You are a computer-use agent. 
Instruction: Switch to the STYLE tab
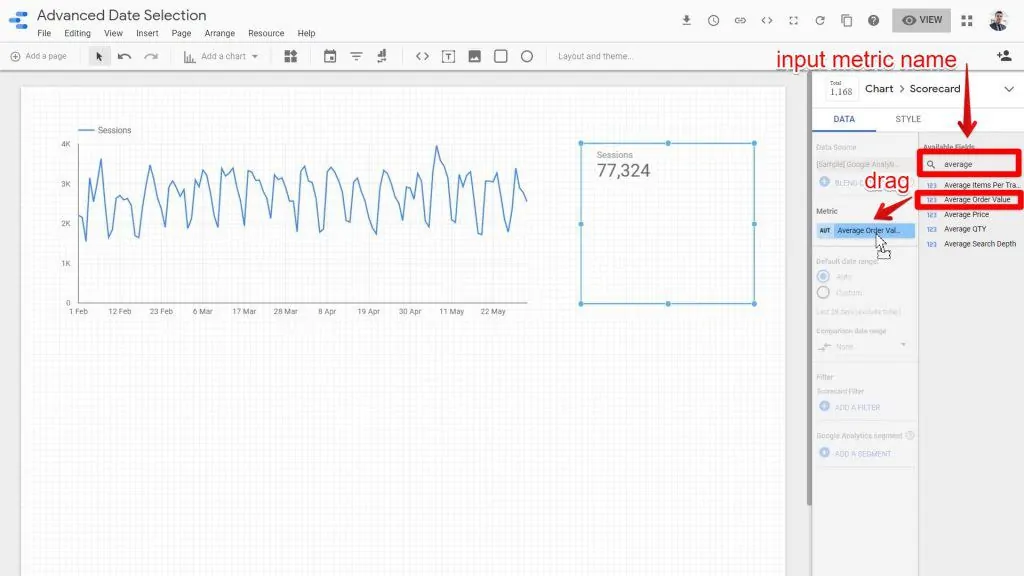point(906,118)
